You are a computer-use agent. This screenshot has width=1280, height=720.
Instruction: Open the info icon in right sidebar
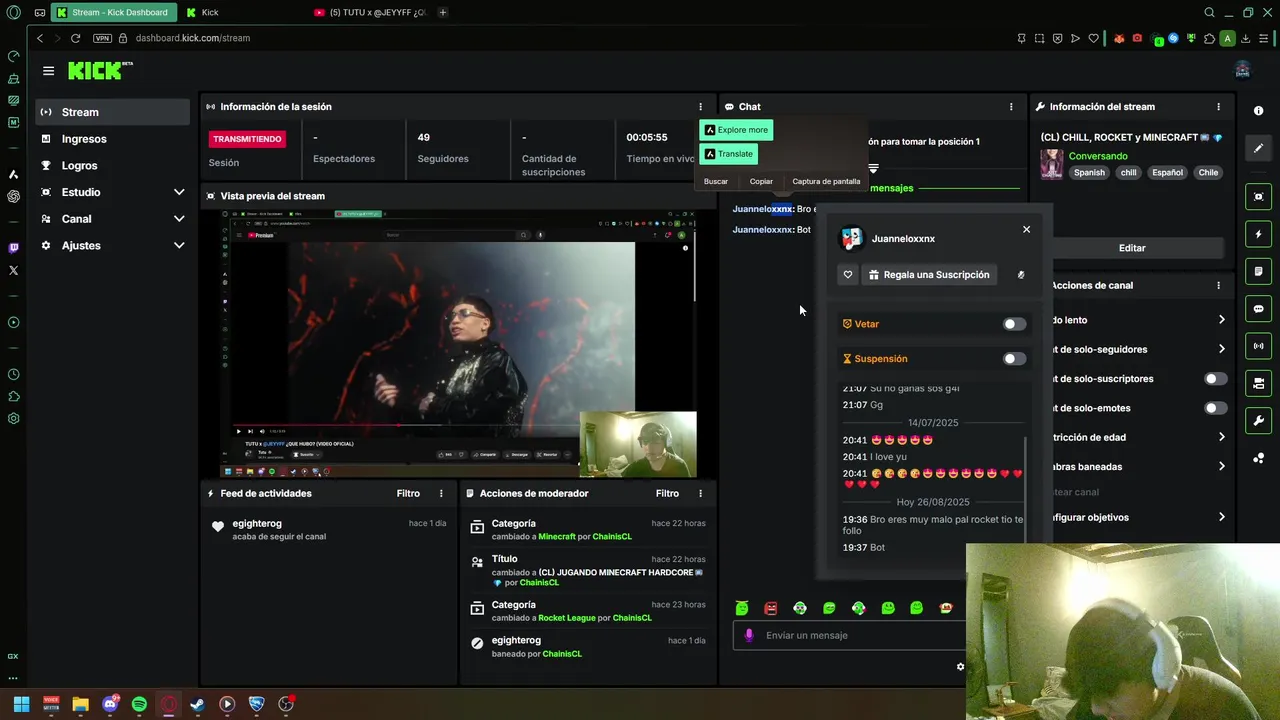[1259, 111]
